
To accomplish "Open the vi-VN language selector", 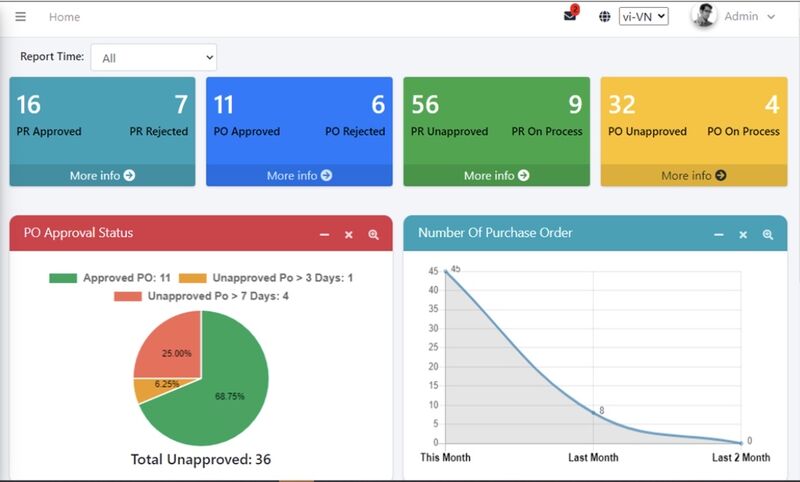I will [643, 17].
